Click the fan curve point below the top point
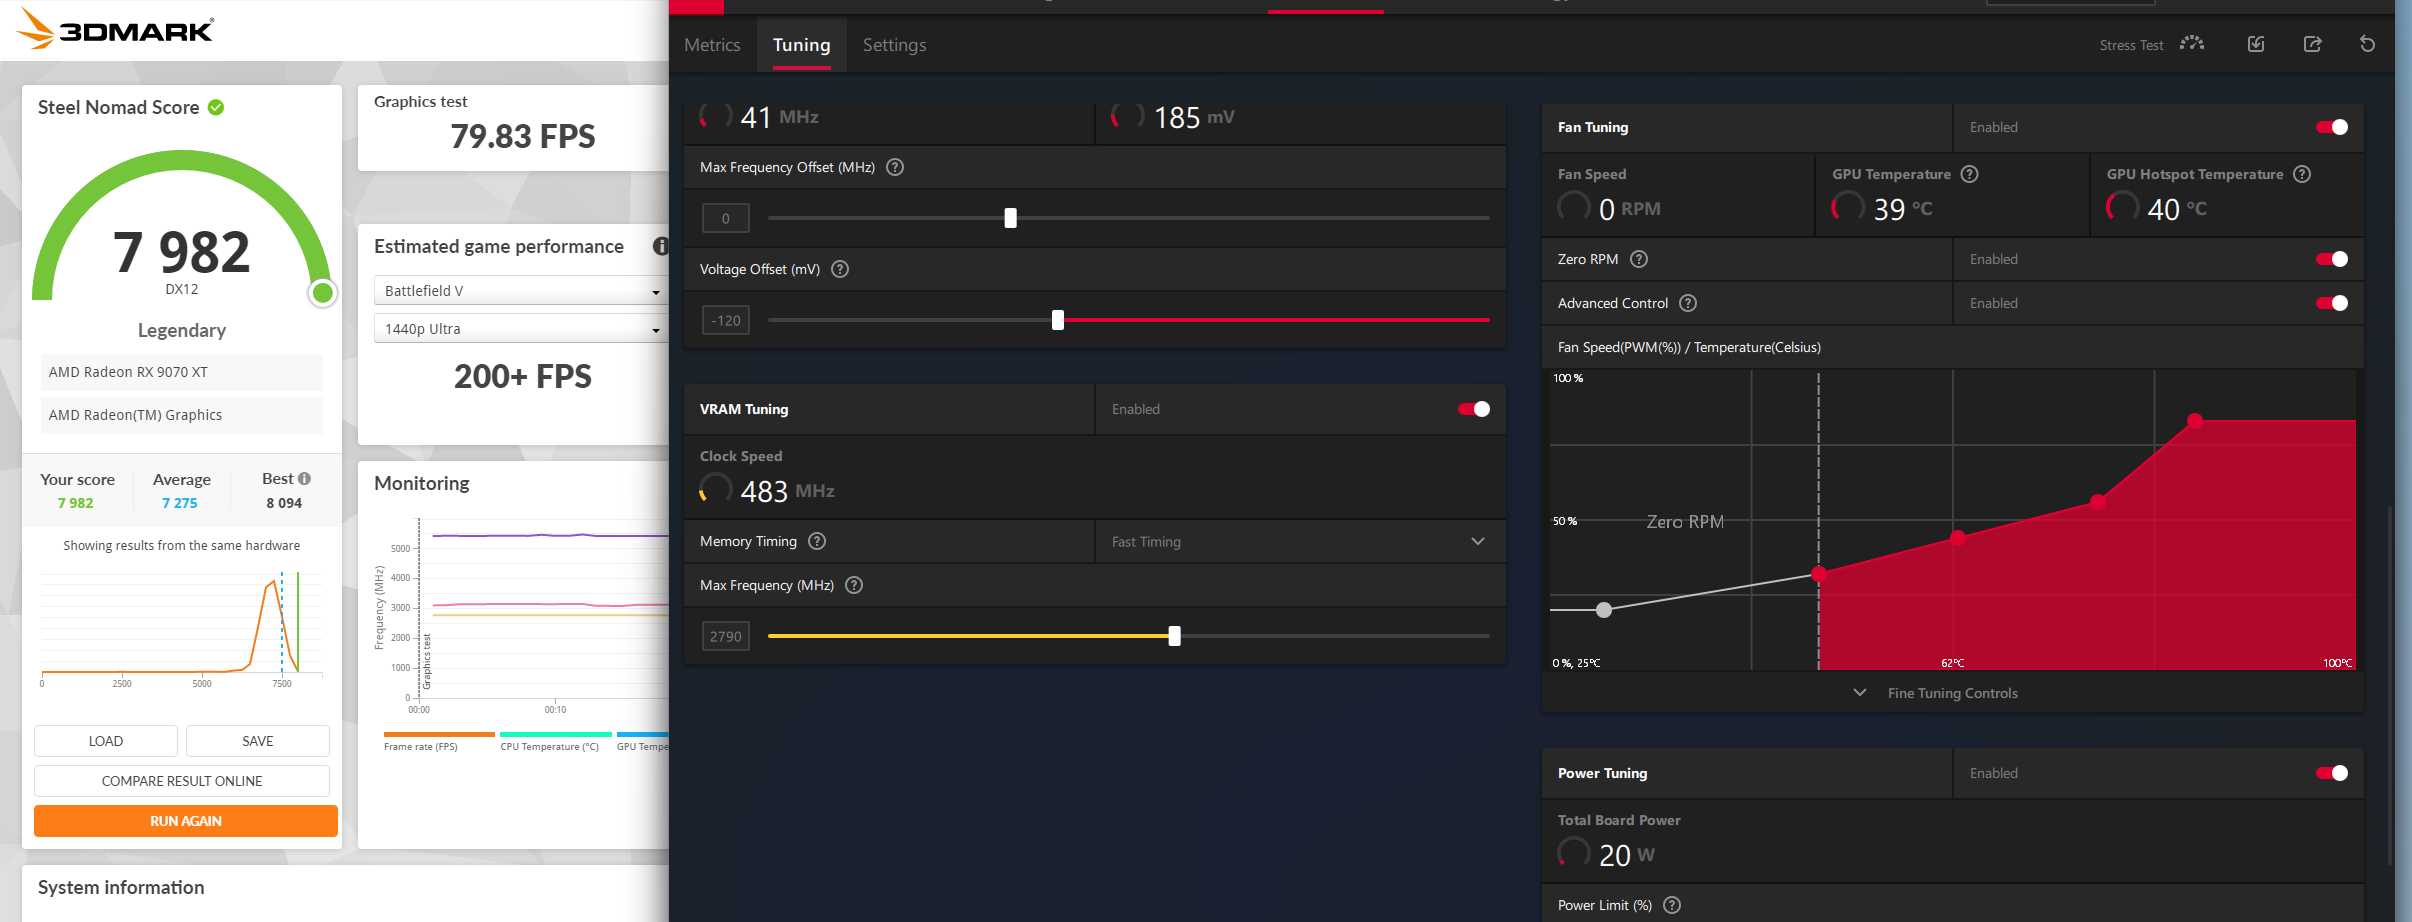Screen dimensions: 2412x922 click(2098, 502)
